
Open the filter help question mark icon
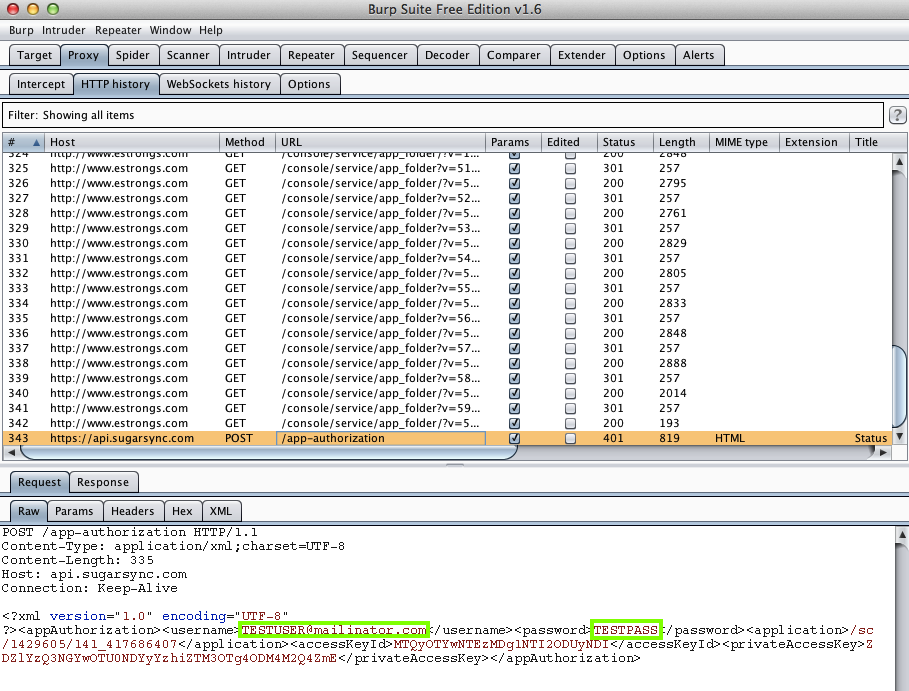click(x=897, y=115)
